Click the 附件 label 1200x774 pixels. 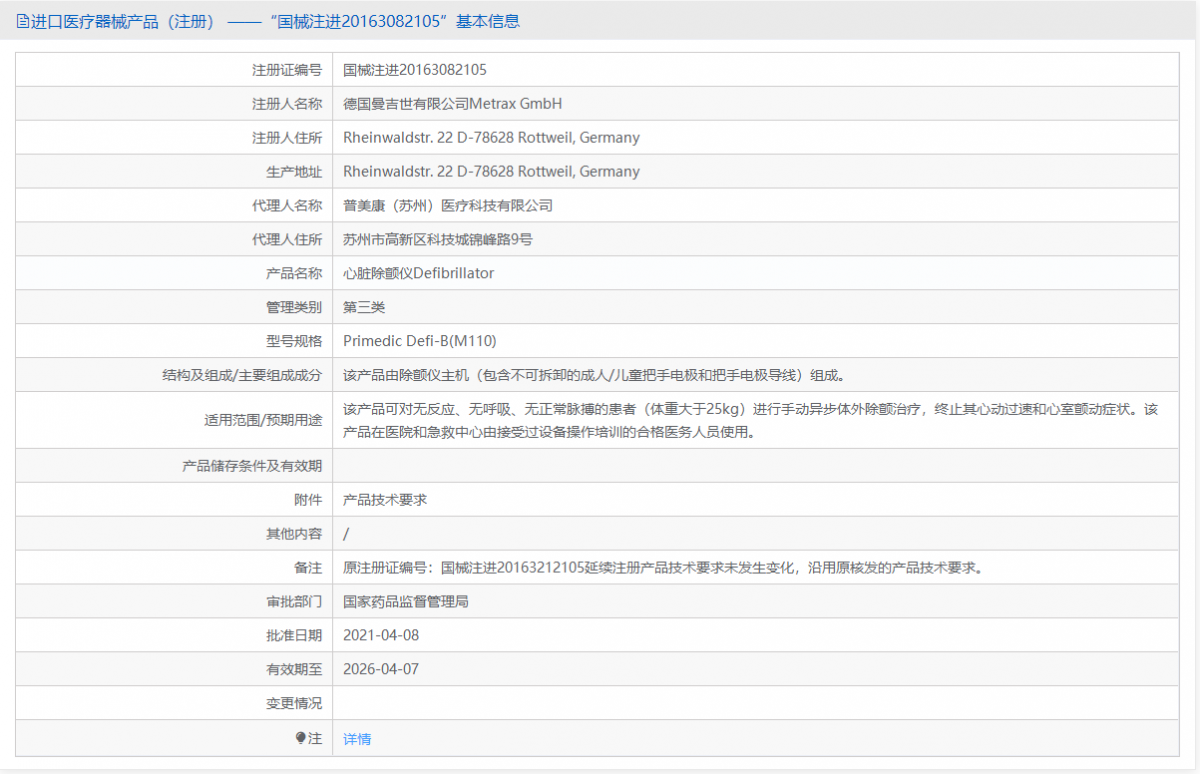pos(308,500)
